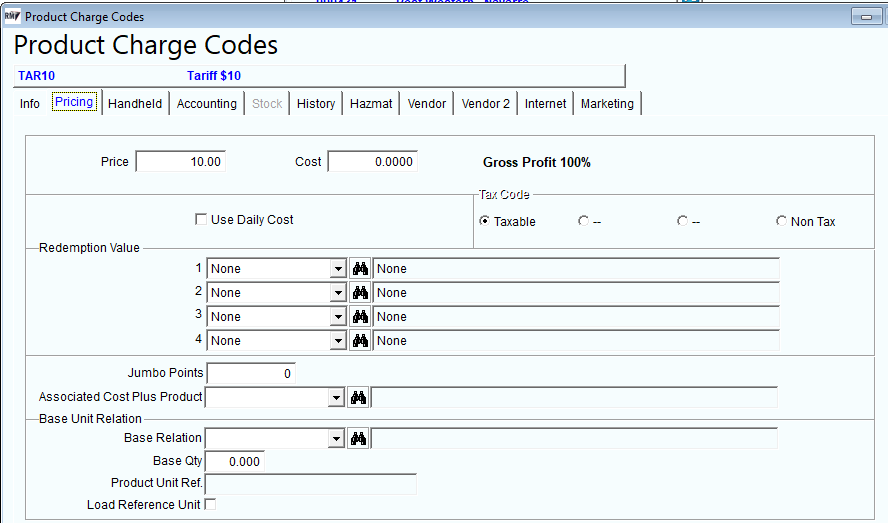This screenshot has height=523, width=888.
Task: Click the Cost input field
Action: [x=373, y=161]
